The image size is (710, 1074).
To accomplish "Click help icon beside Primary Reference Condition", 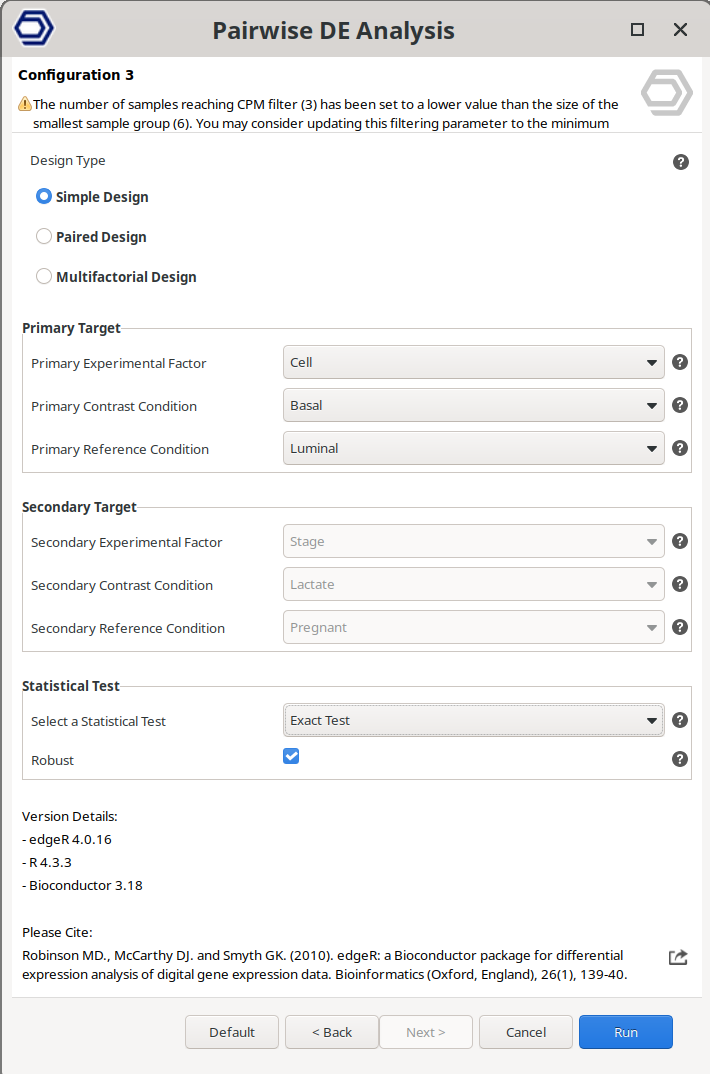I will (x=680, y=448).
